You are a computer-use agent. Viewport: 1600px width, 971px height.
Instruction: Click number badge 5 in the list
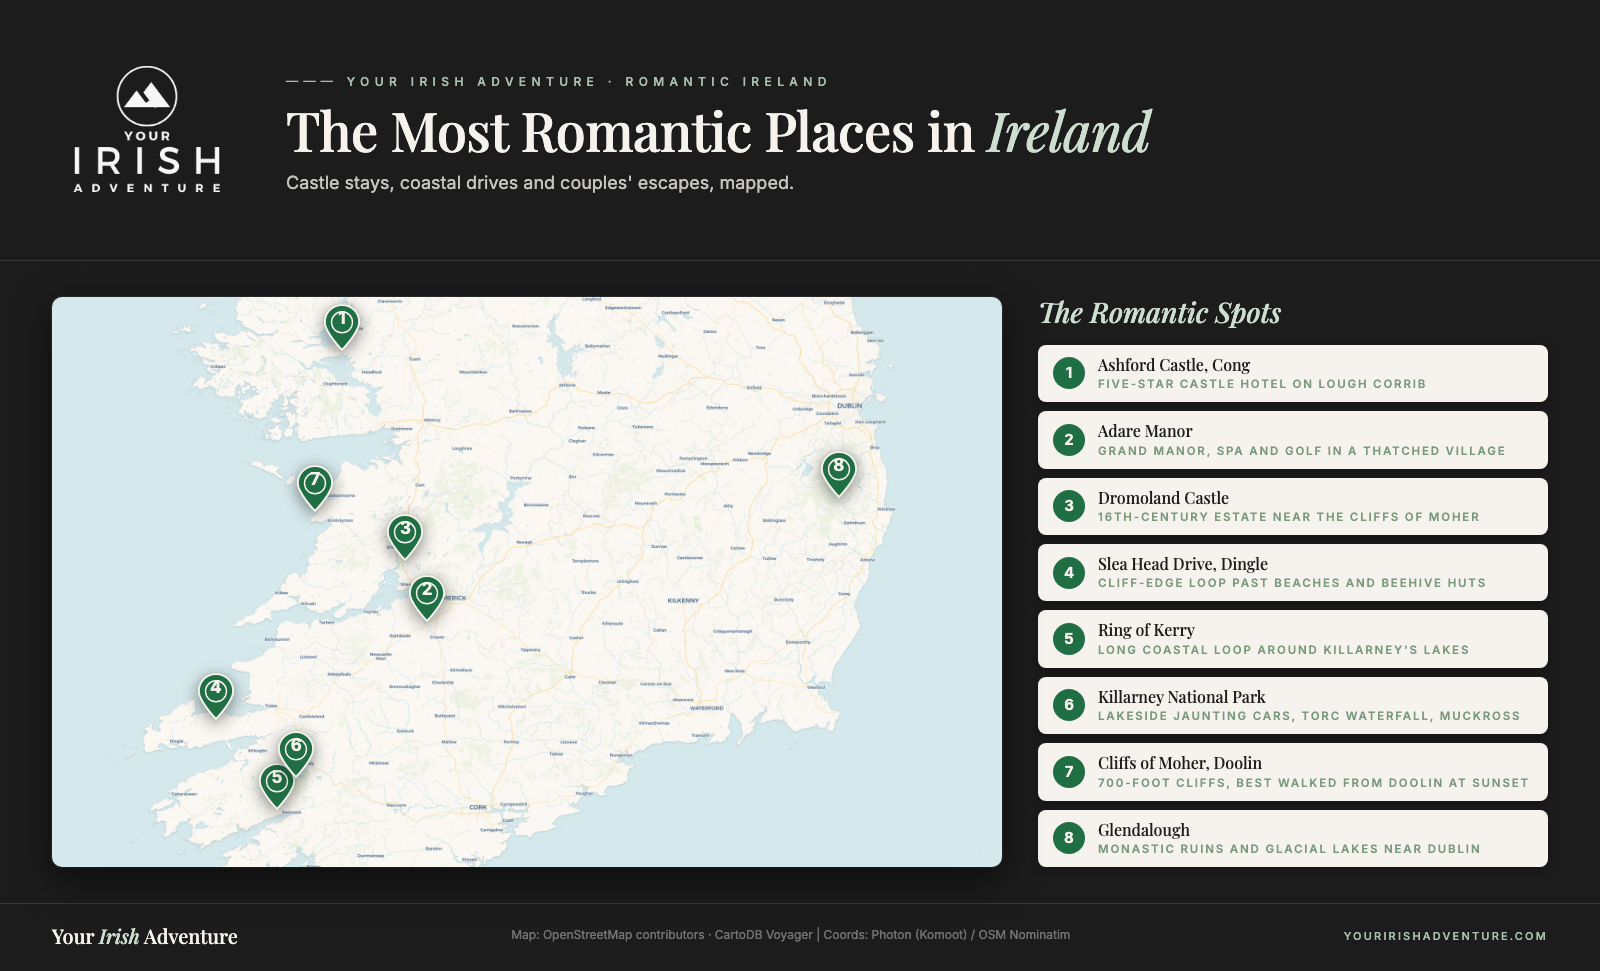pos(1069,639)
